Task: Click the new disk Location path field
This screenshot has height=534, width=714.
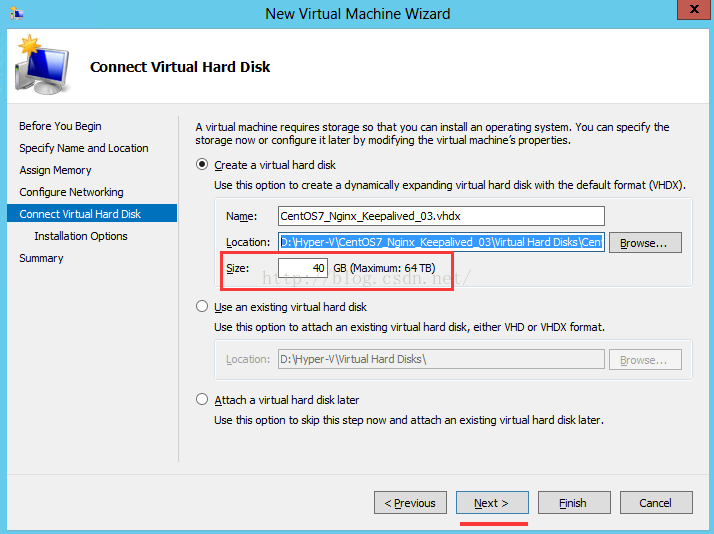Action: point(441,242)
